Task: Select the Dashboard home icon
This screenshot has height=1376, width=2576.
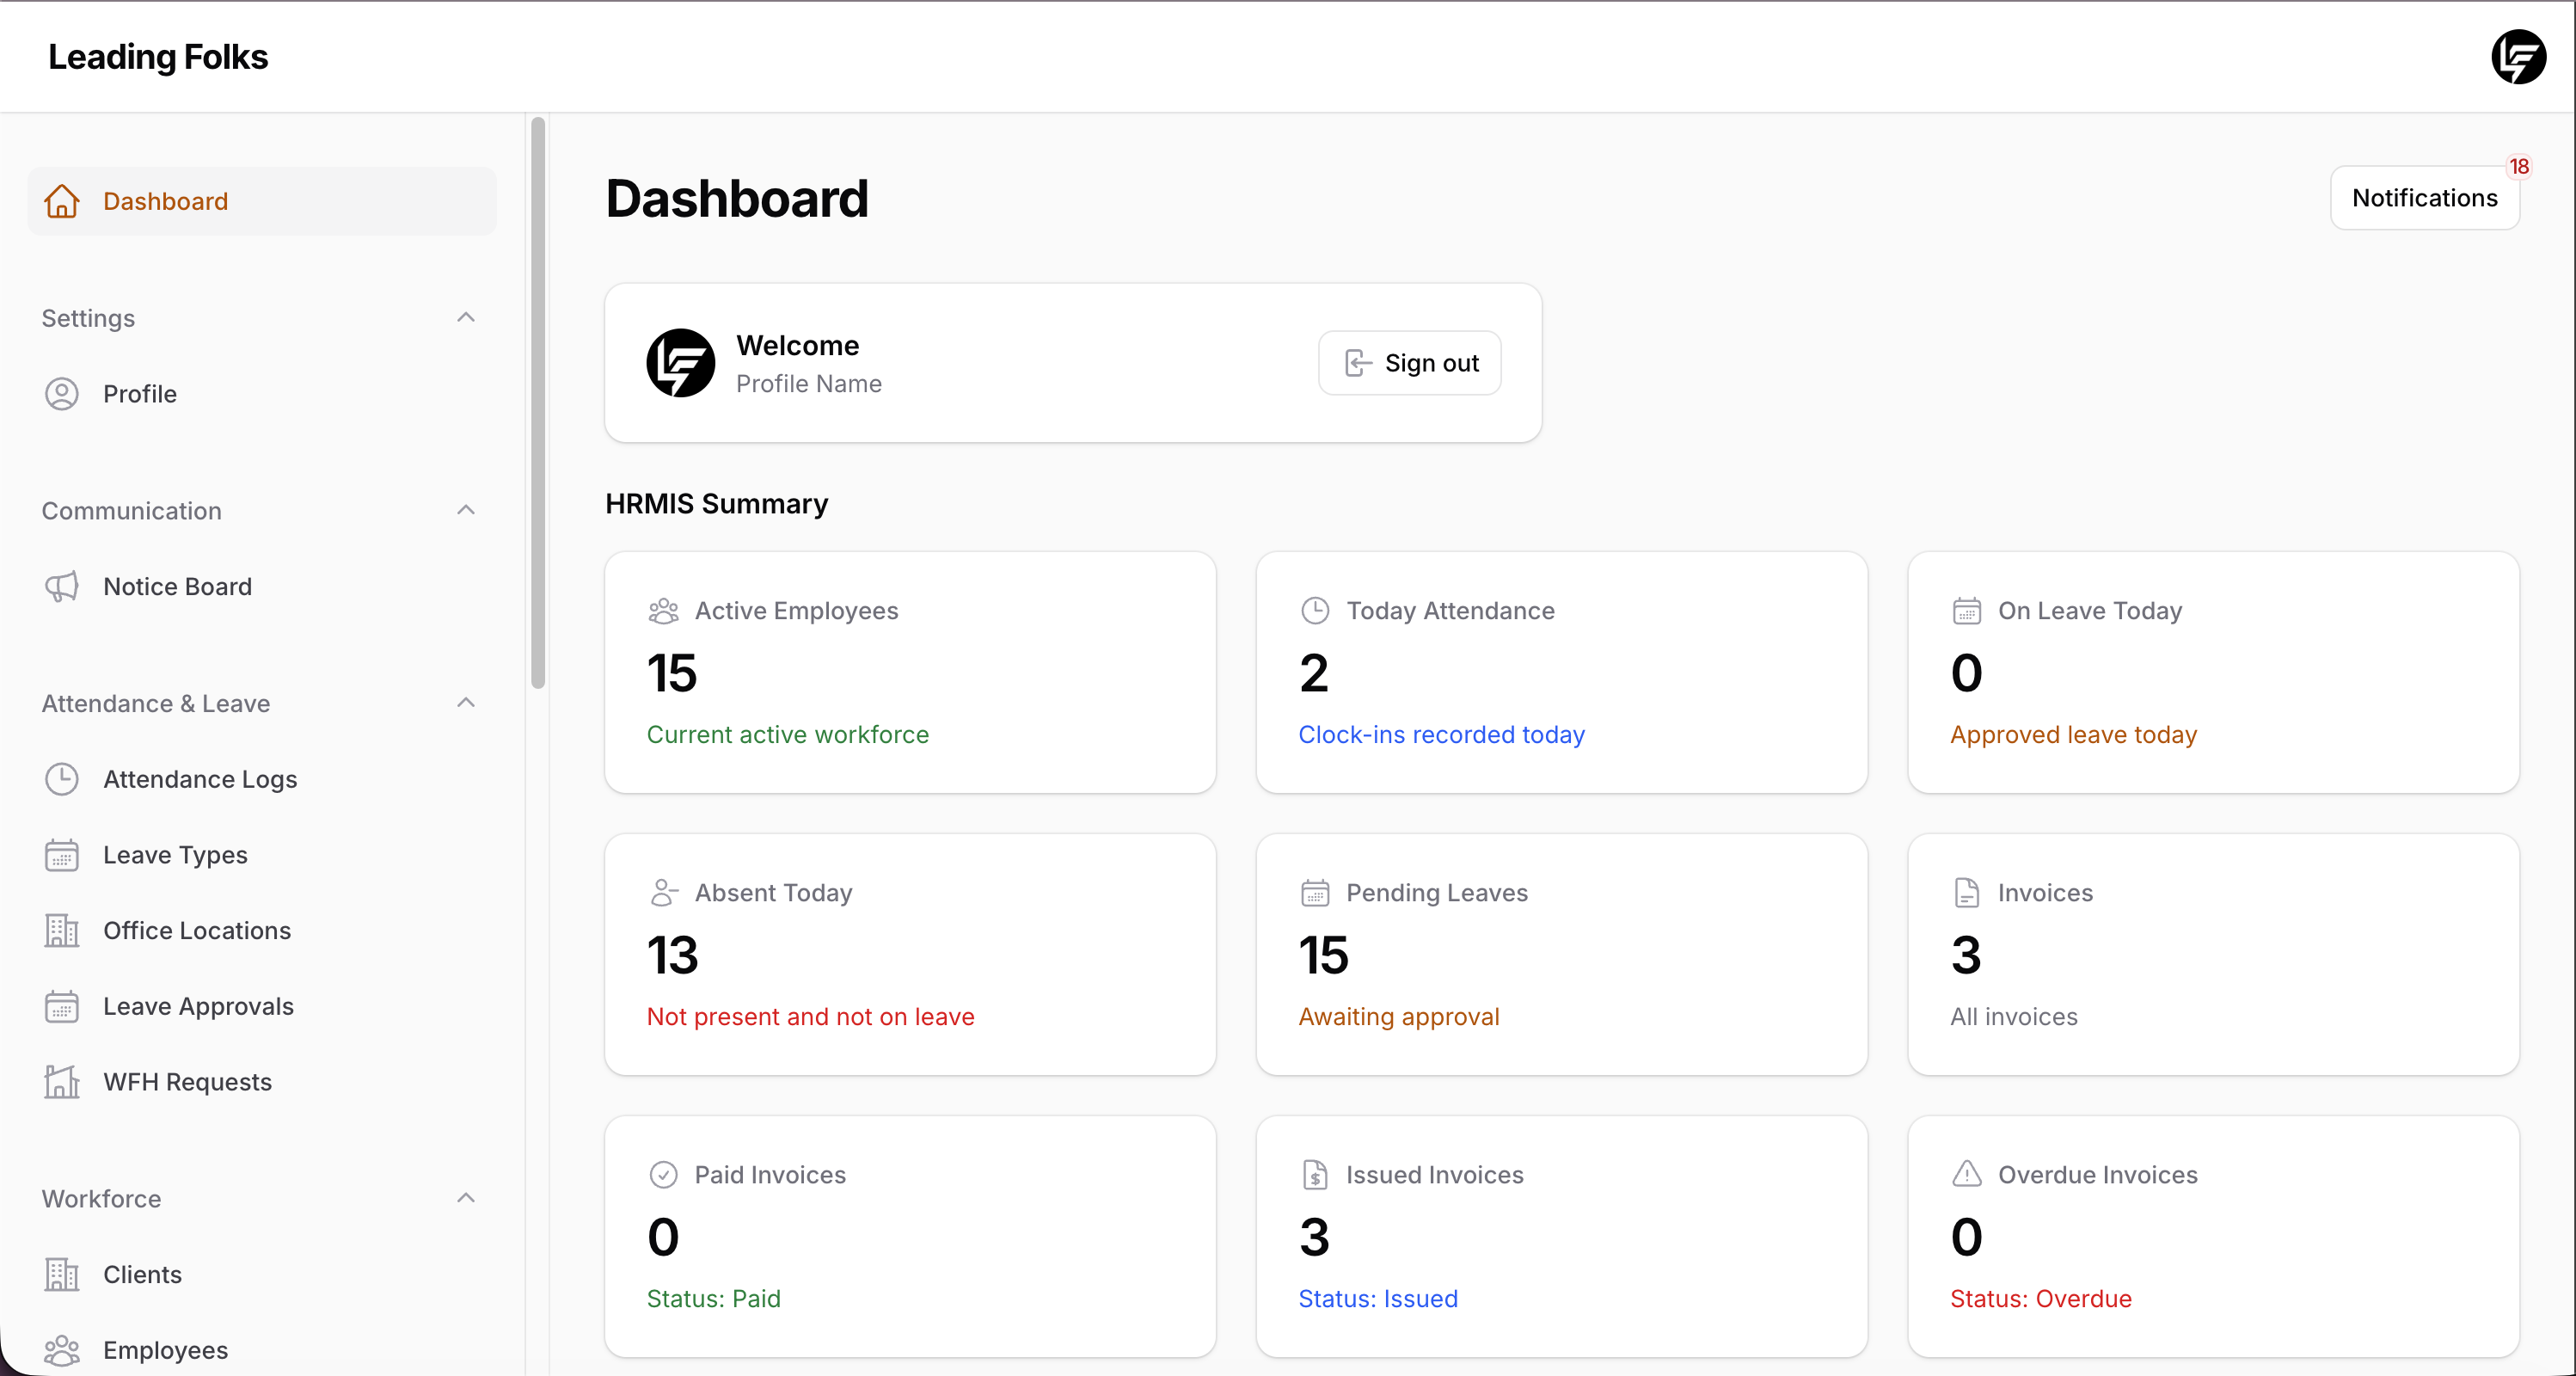Action: click(61, 201)
